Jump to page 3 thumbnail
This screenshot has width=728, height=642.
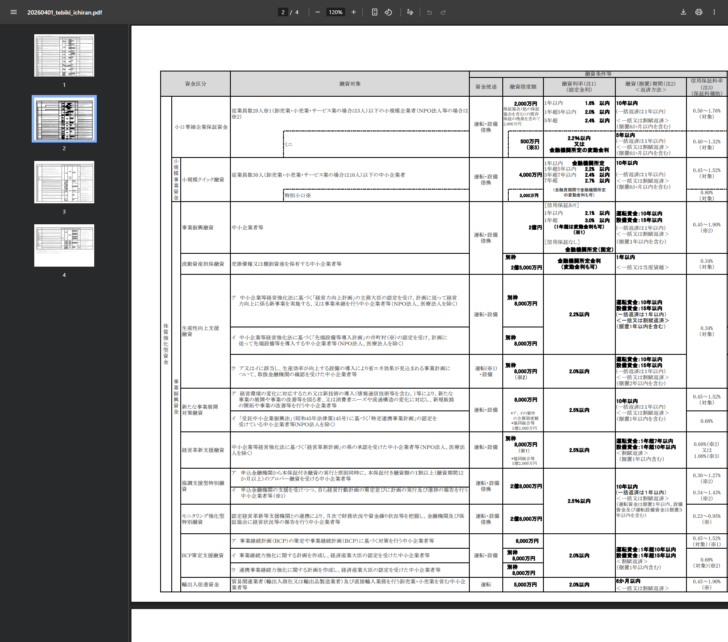(64, 182)
